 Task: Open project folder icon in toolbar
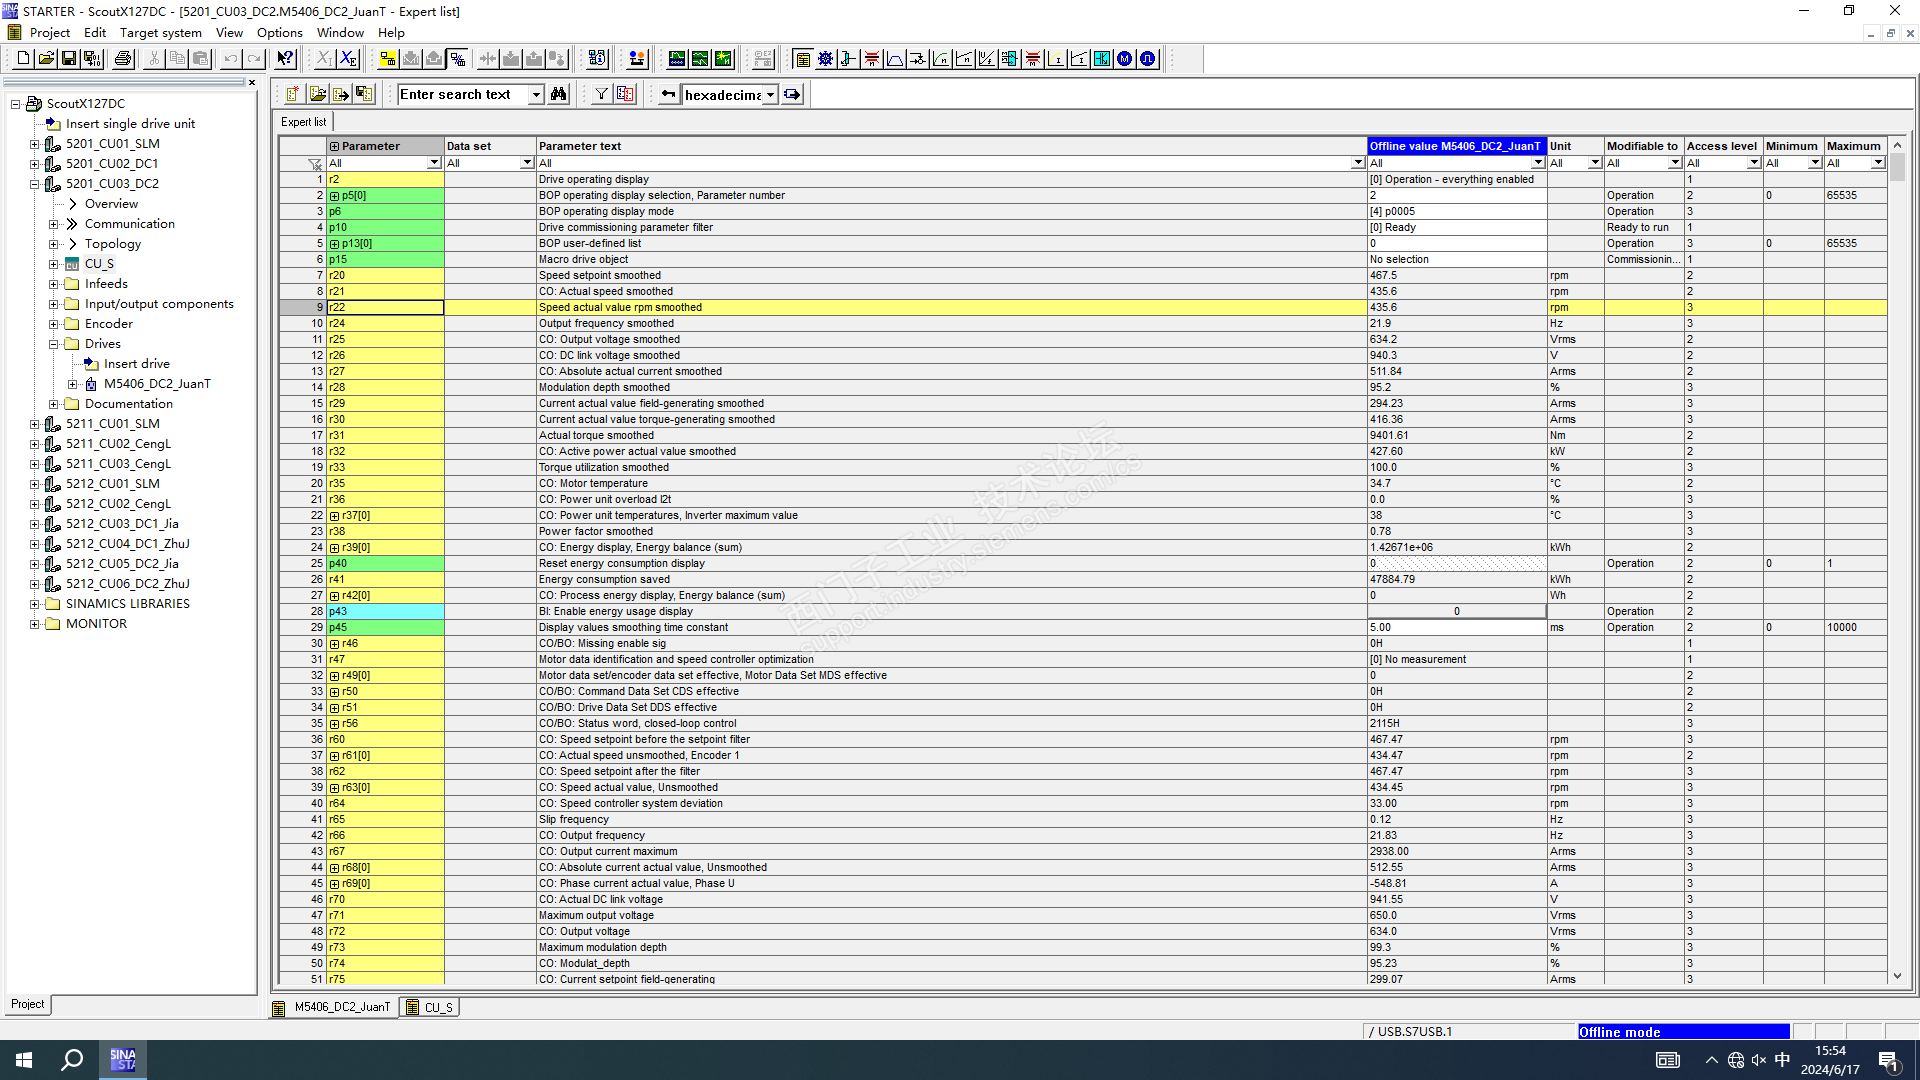point(46,59)
